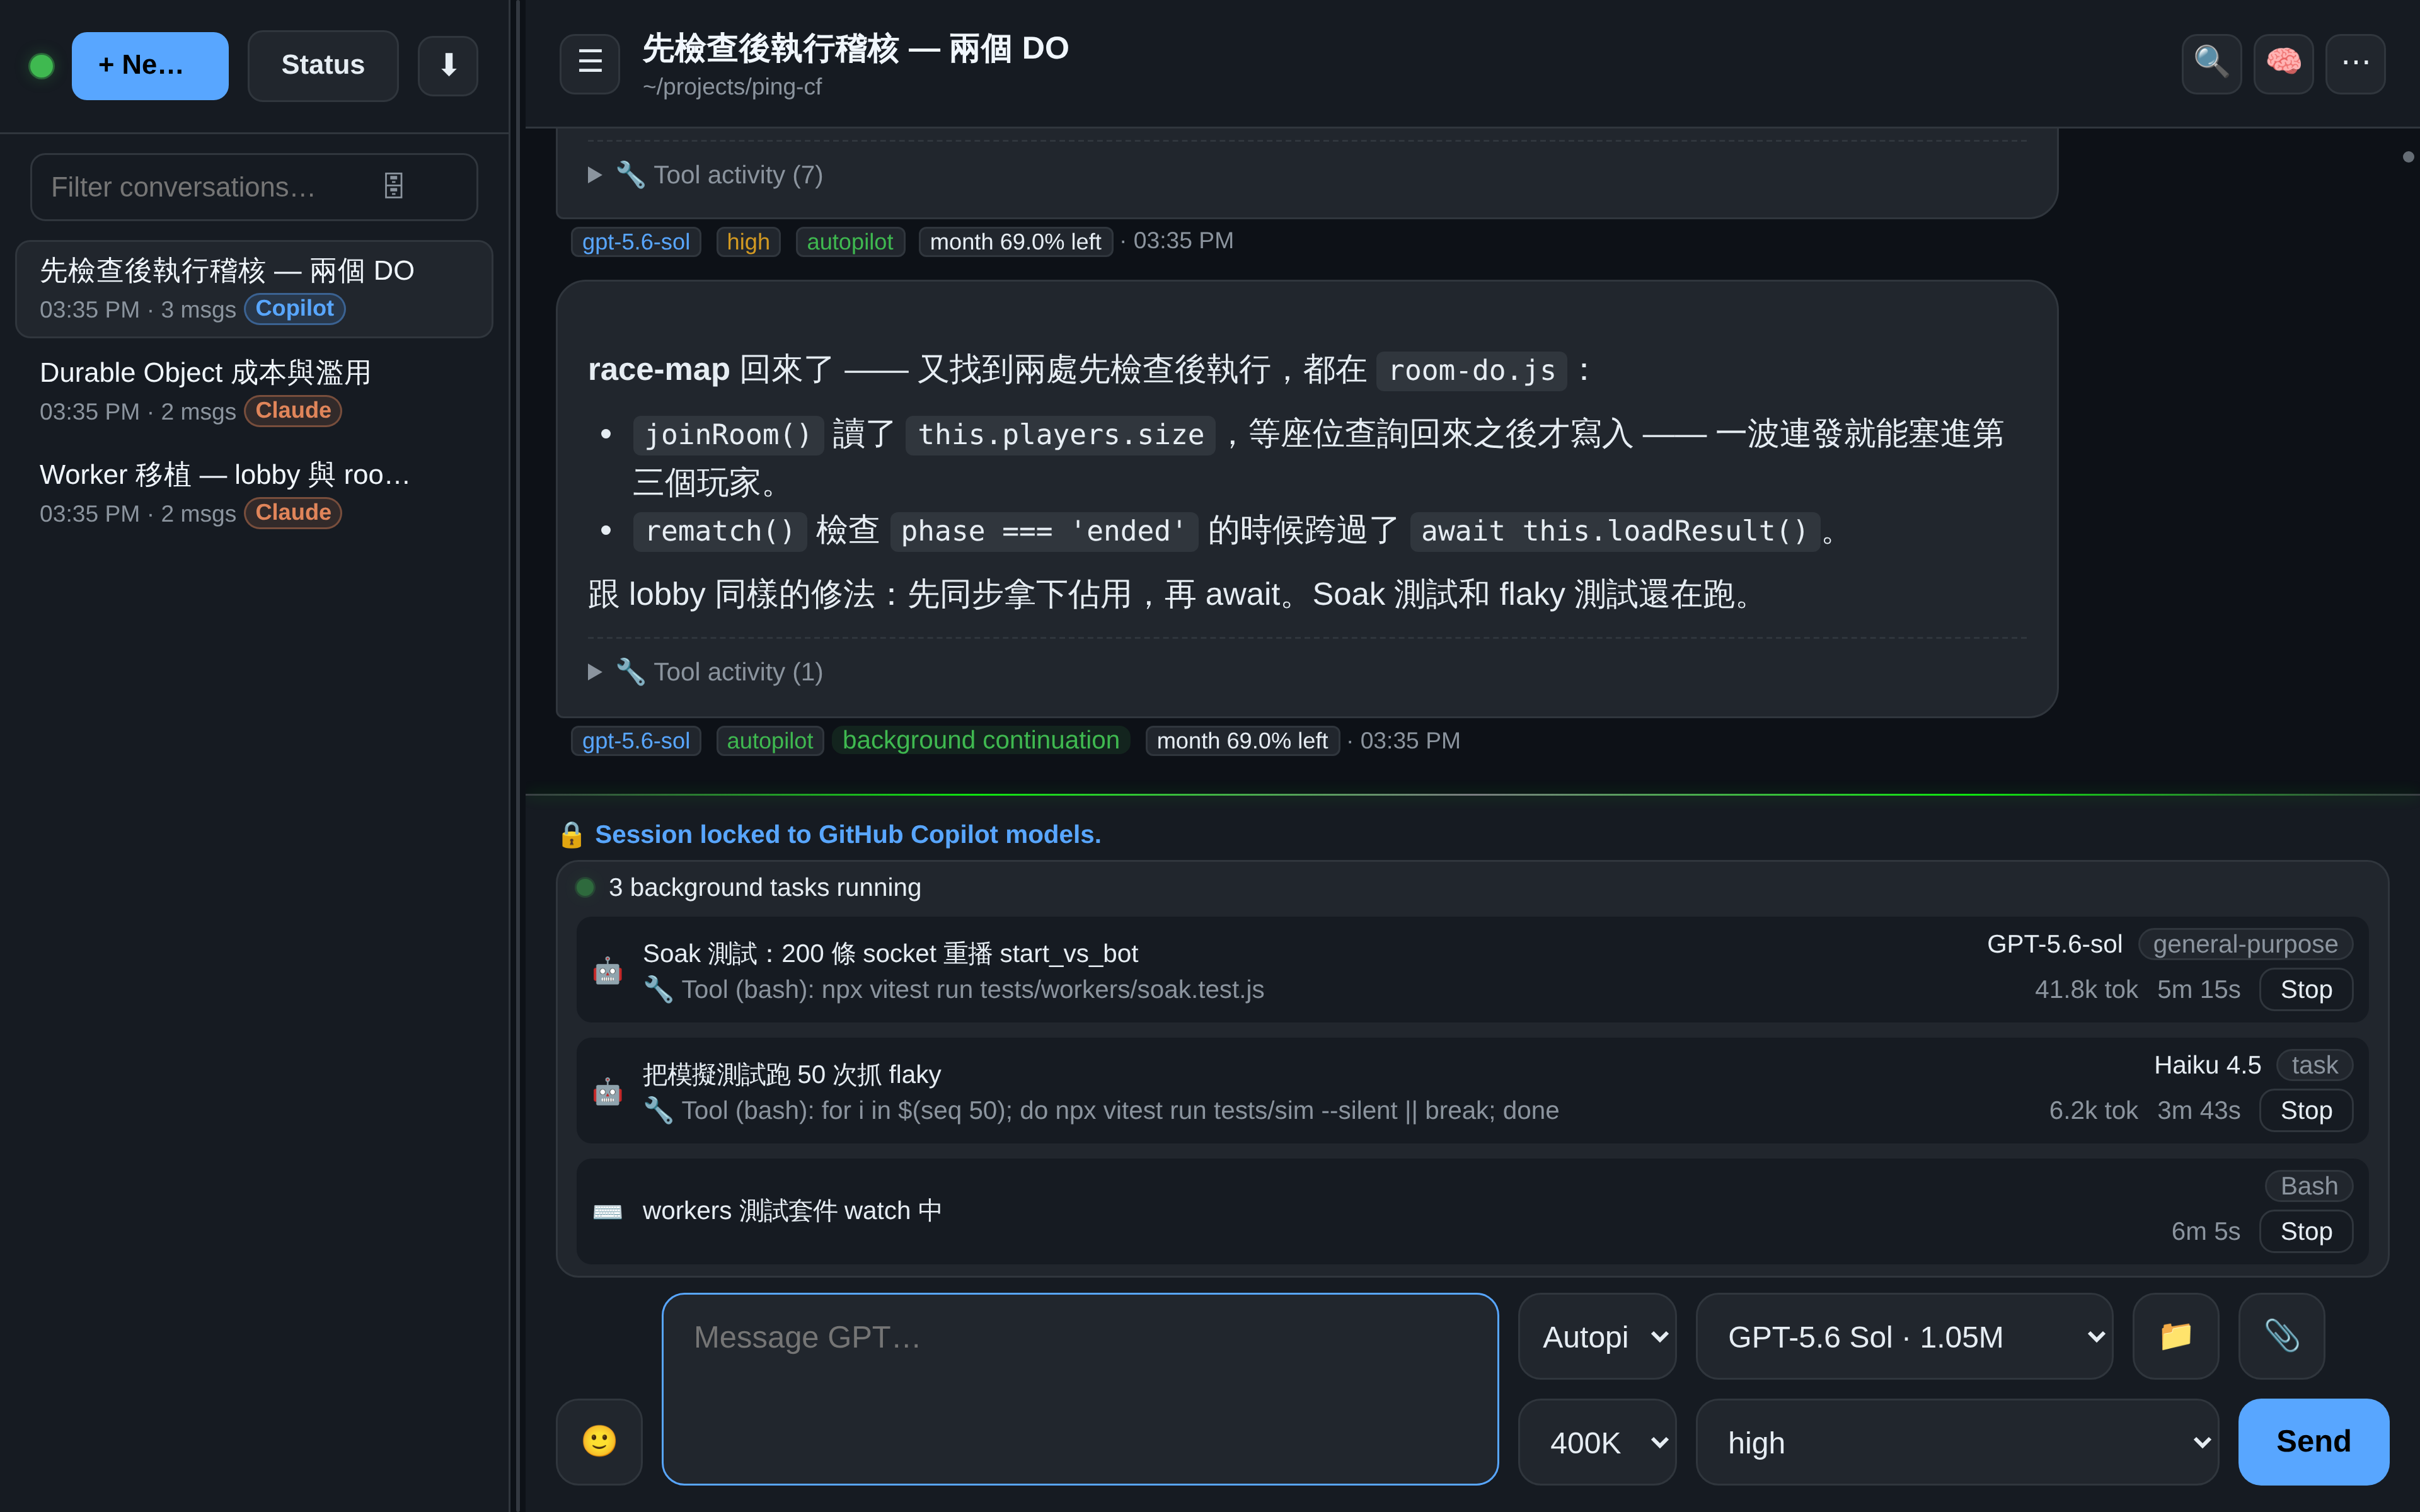Viewport: 2420px width, 1512px height.
Task: Click the Send button
Action: [2313, 1441]
